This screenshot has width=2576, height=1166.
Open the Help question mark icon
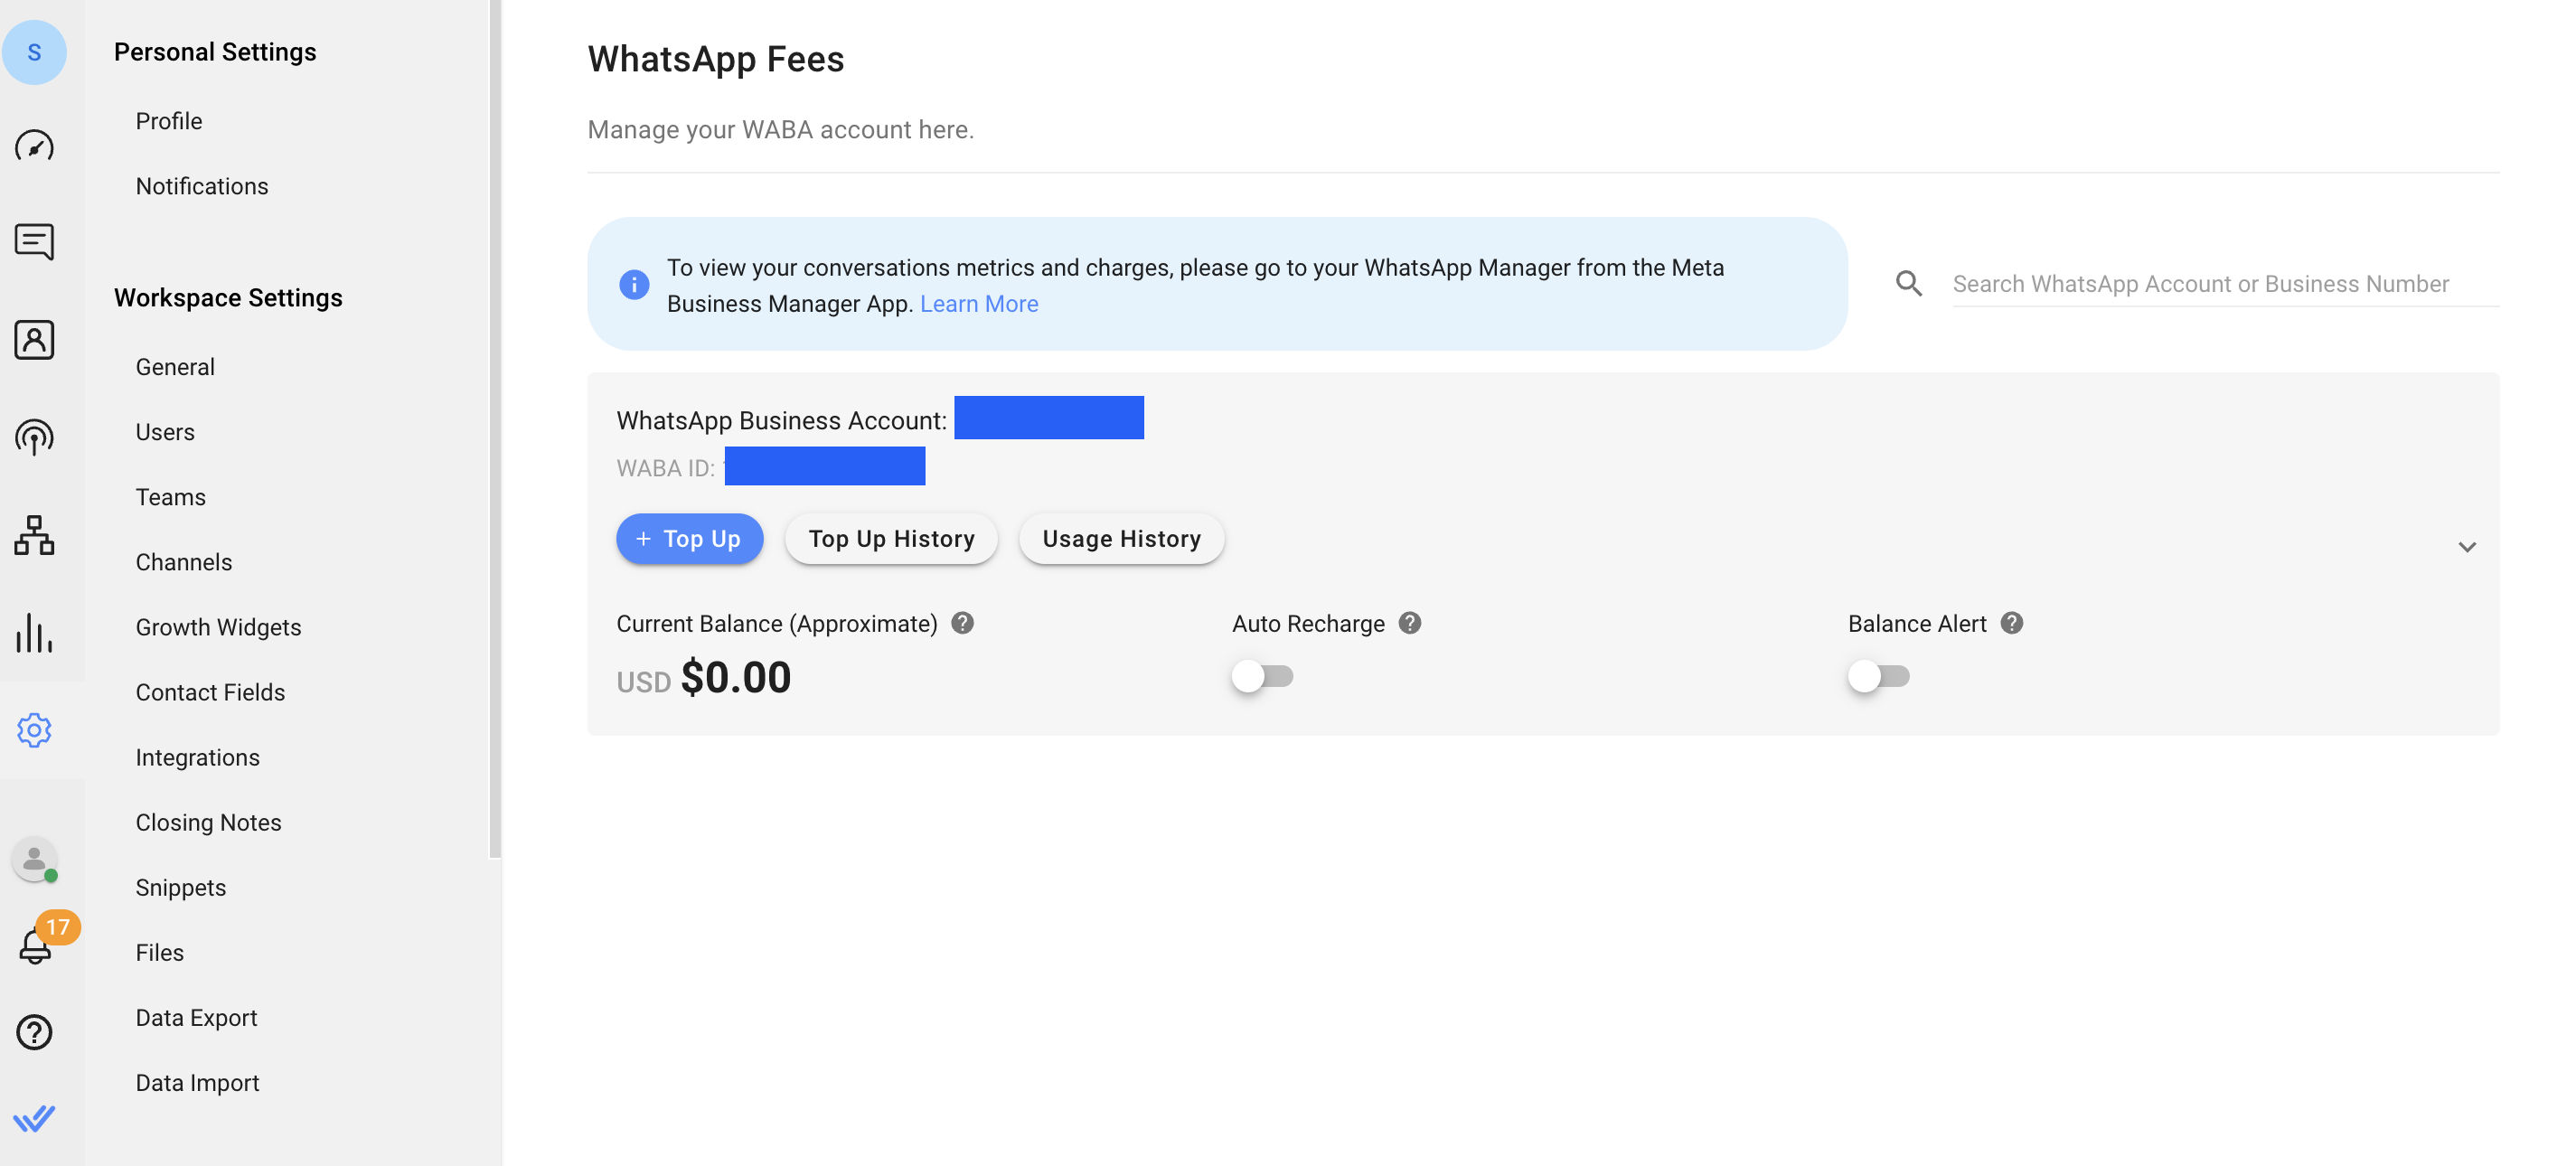click(x=34, y=1032)
